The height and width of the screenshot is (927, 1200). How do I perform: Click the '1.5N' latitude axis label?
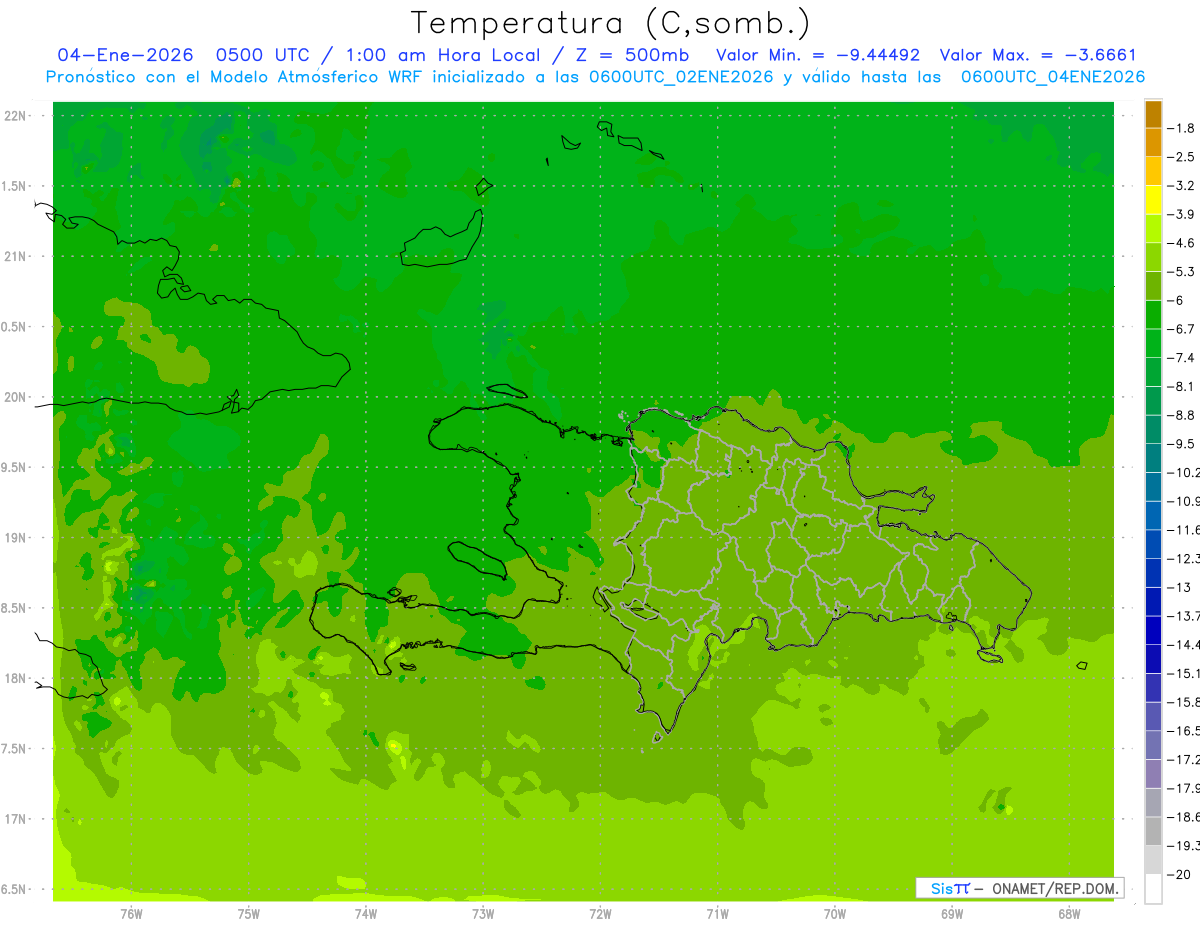pos(16,186)
